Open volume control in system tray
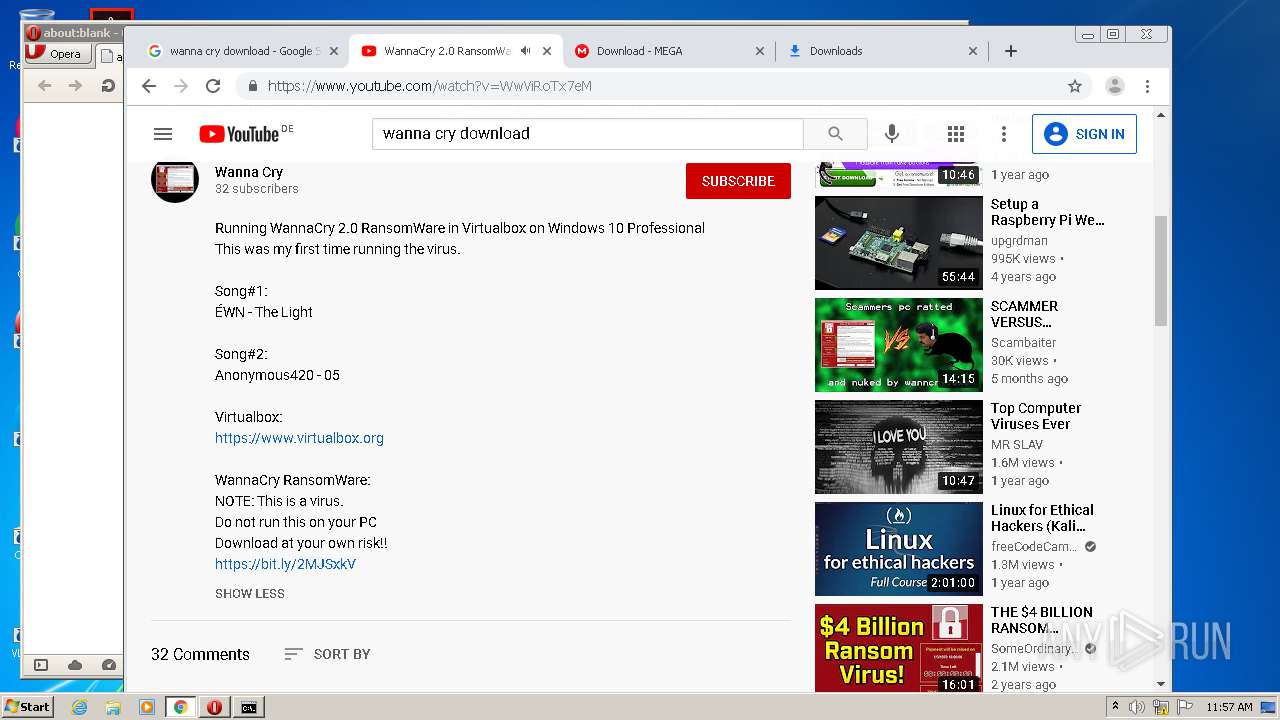 point(1137,707)
